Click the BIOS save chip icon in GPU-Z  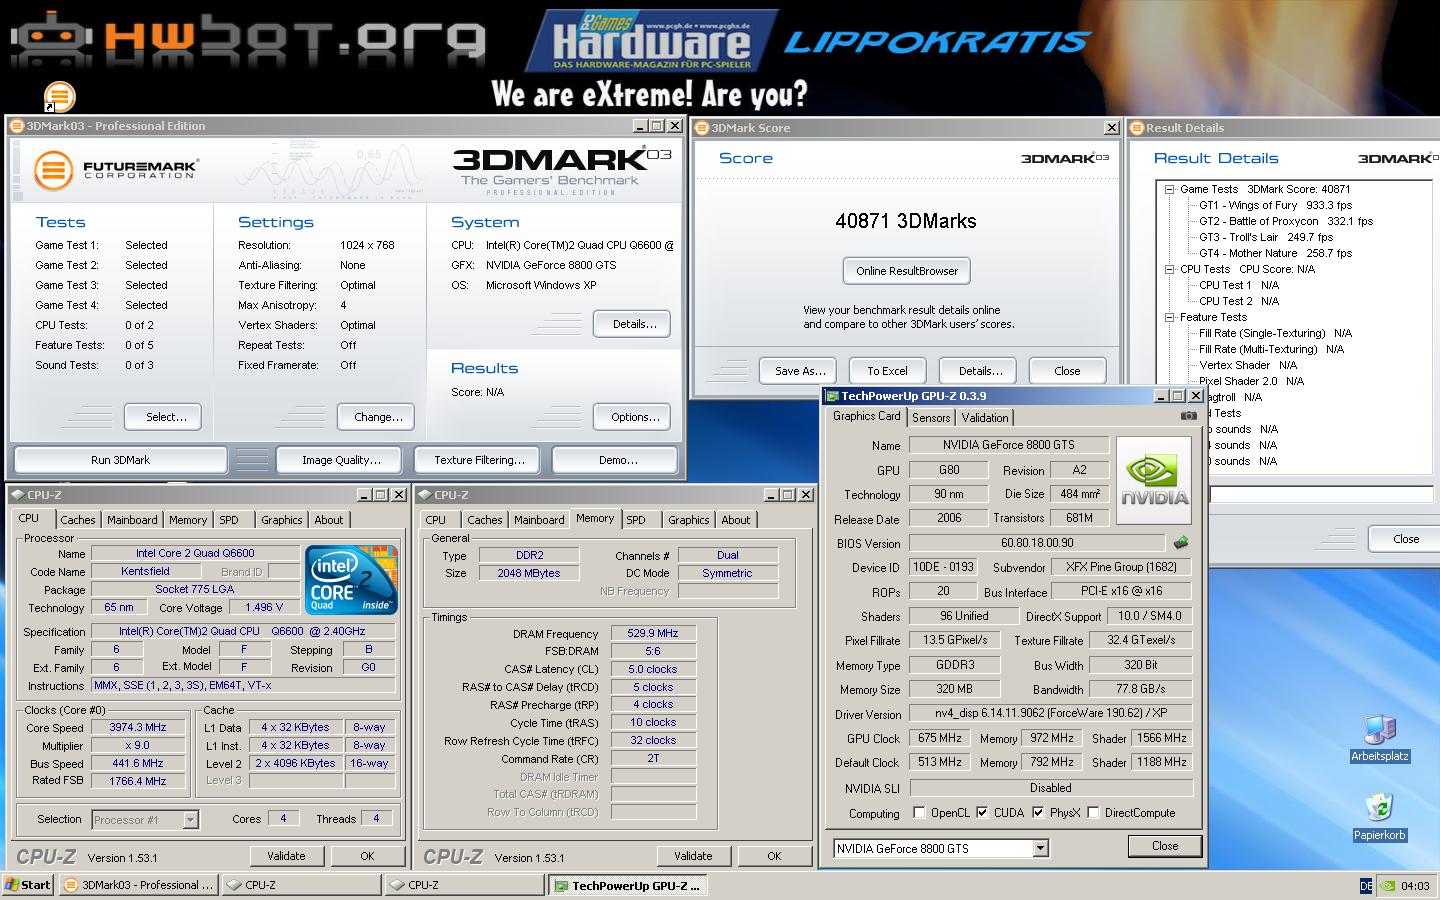[1181, 543]
